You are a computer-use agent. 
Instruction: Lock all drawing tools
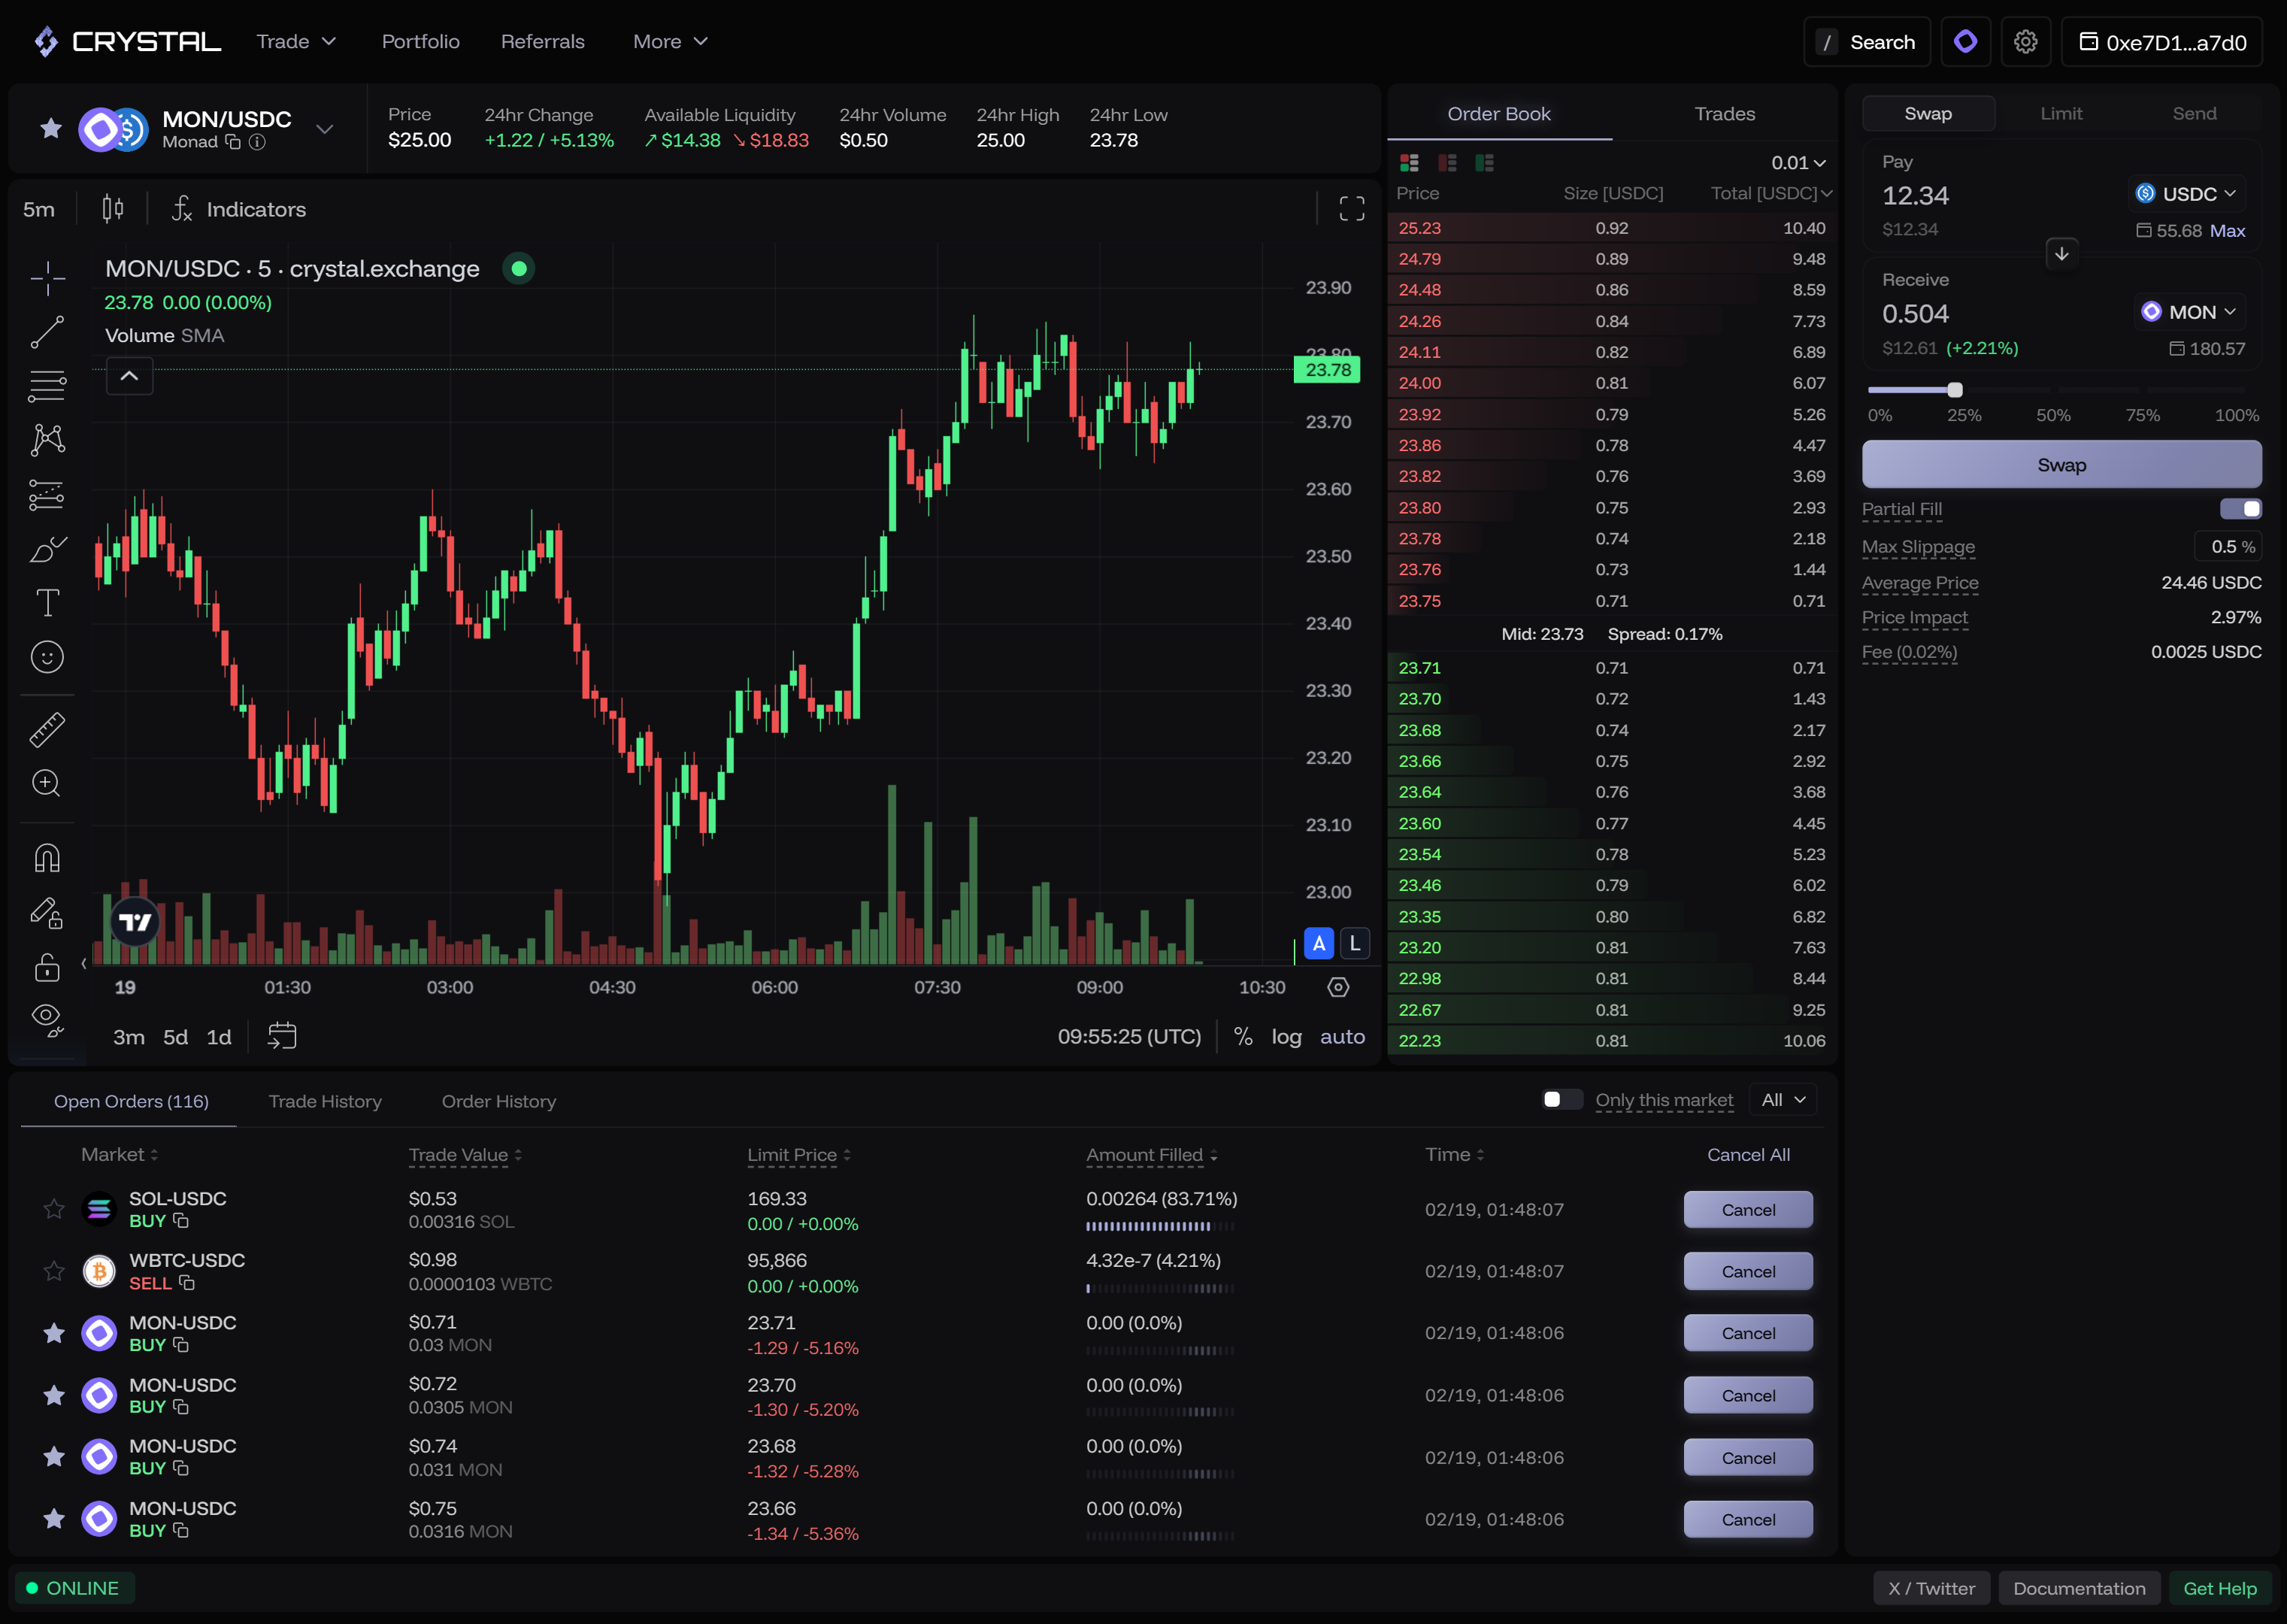(47, 966)
